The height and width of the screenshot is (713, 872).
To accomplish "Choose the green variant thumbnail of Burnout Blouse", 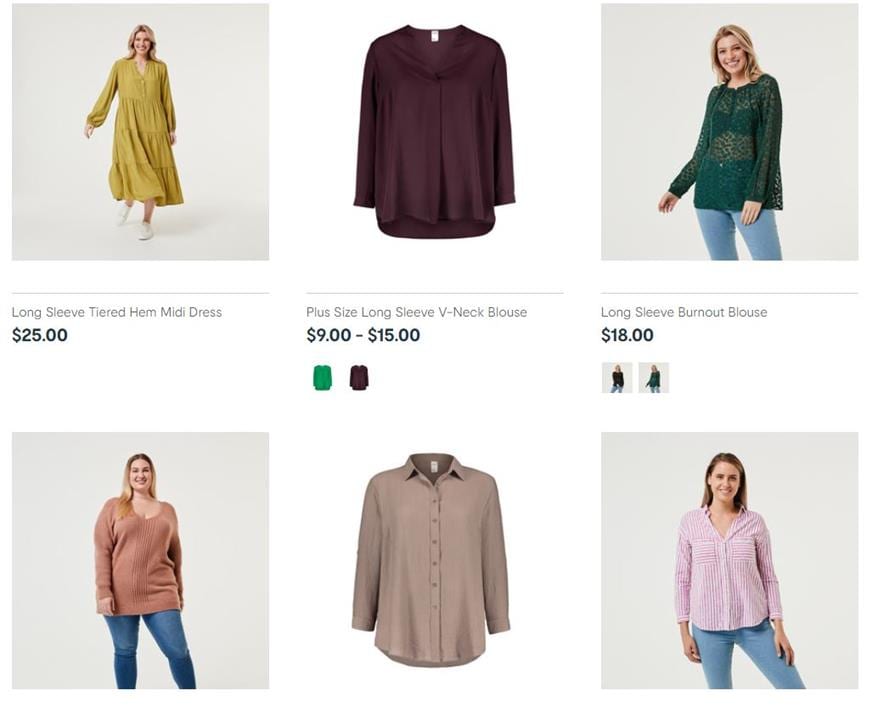I will (x=654, y=380).
